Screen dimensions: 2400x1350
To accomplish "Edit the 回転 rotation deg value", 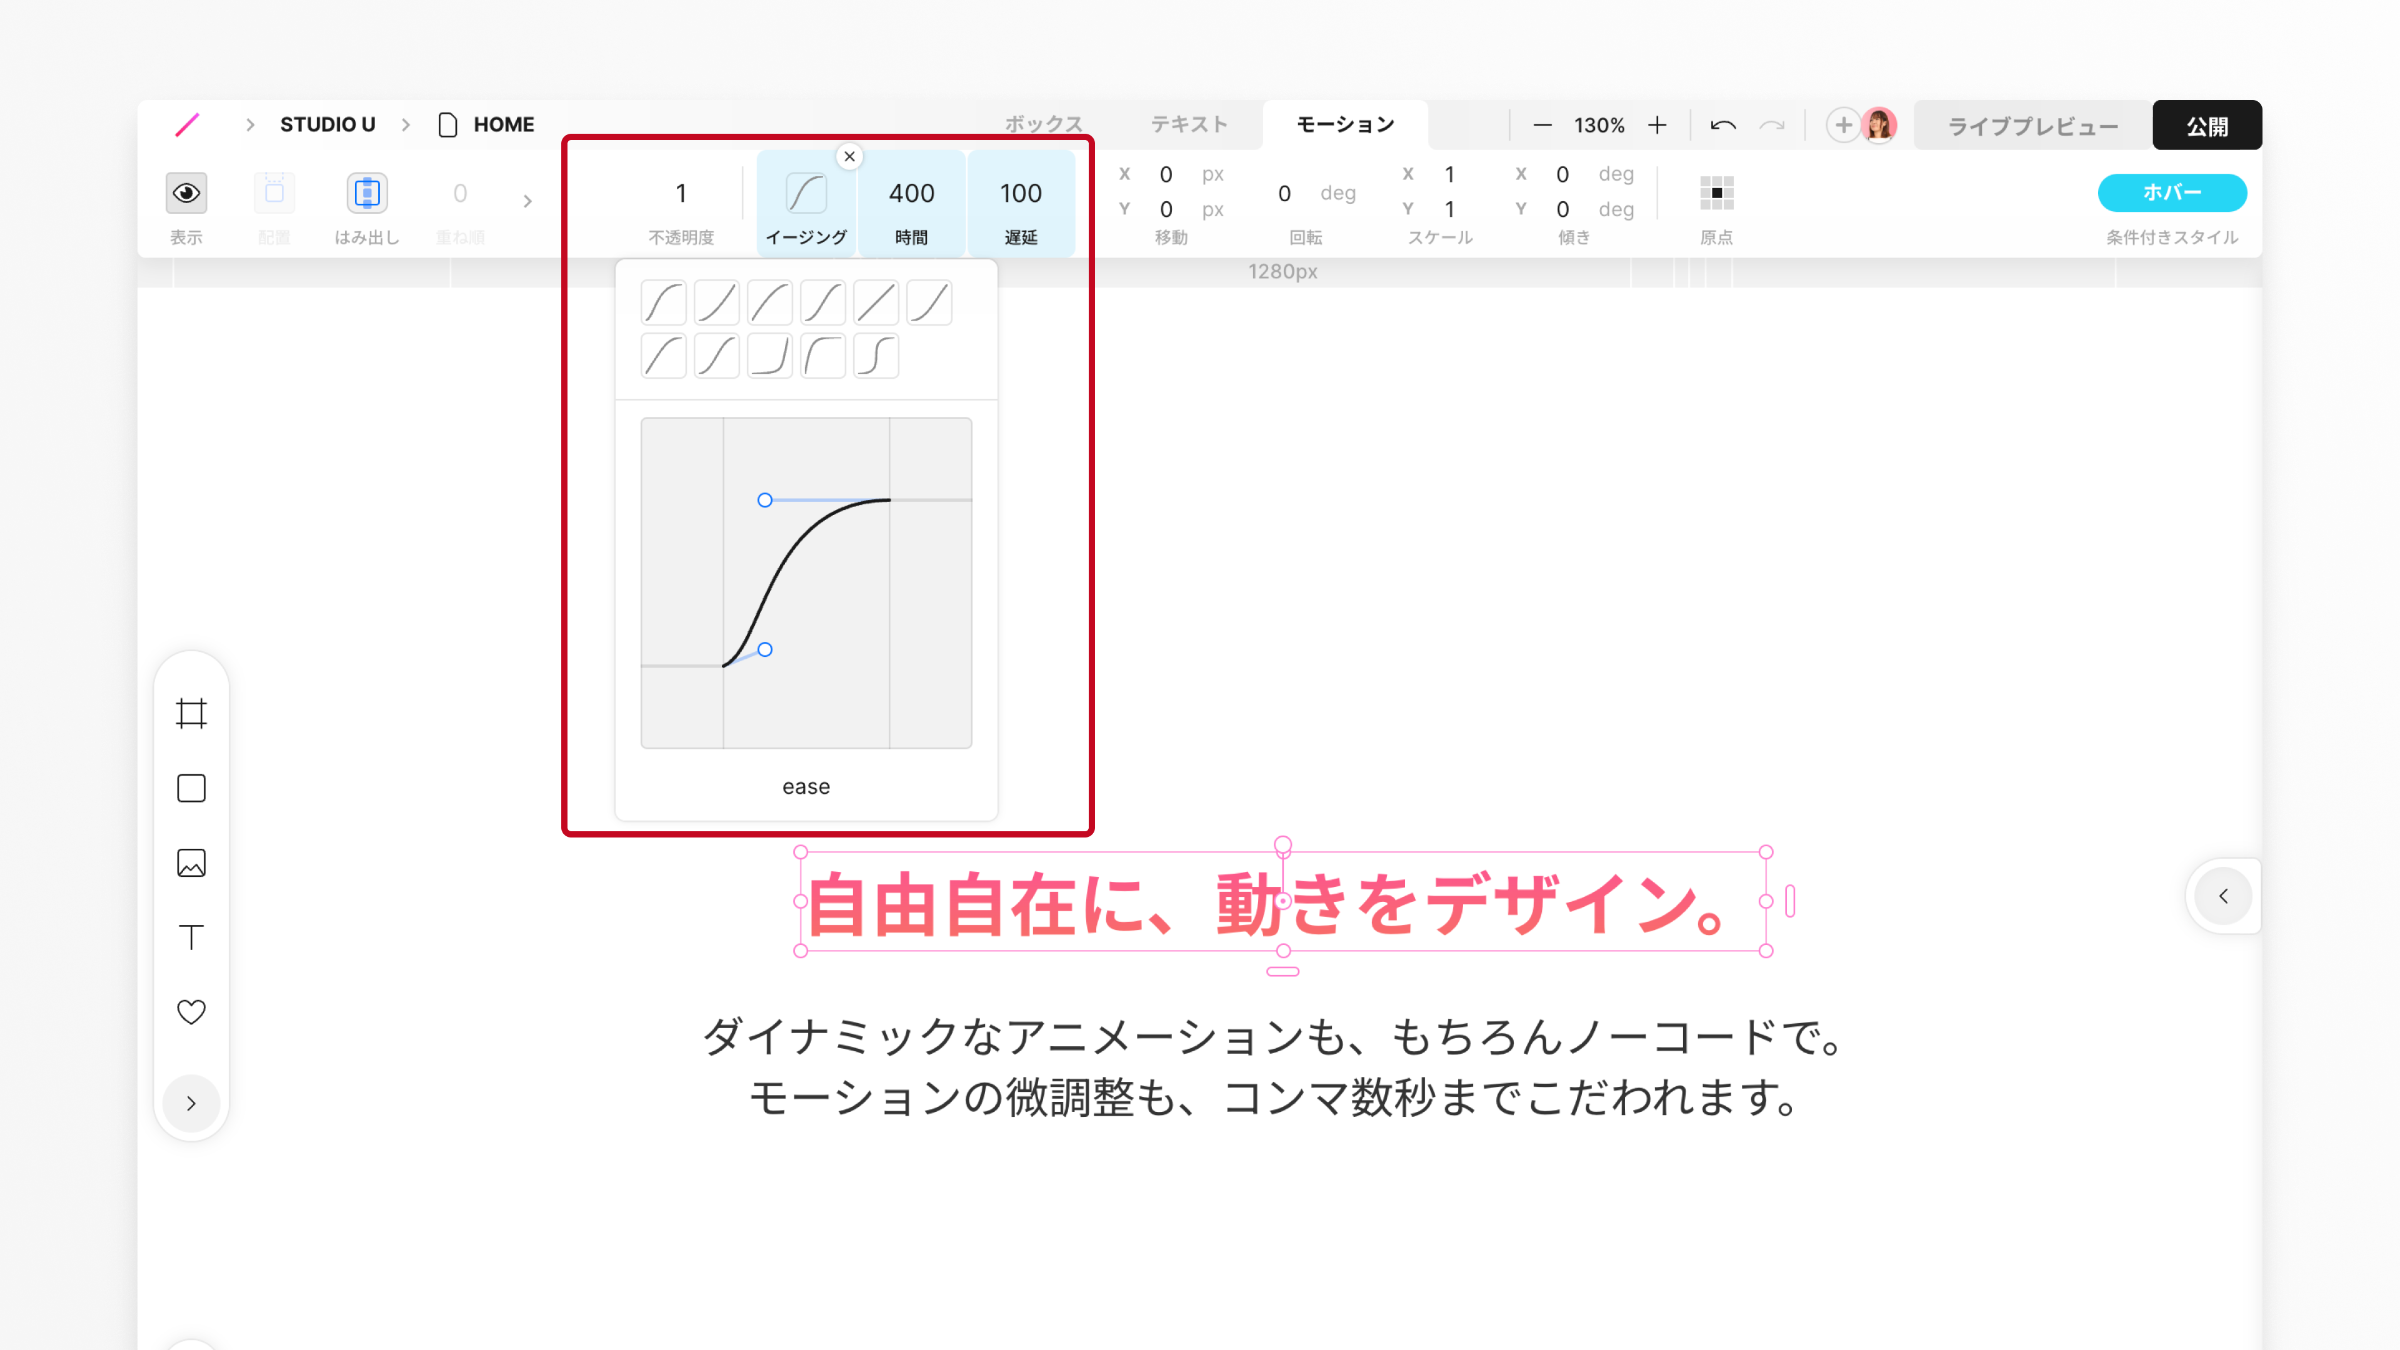I will point(1284,193).
